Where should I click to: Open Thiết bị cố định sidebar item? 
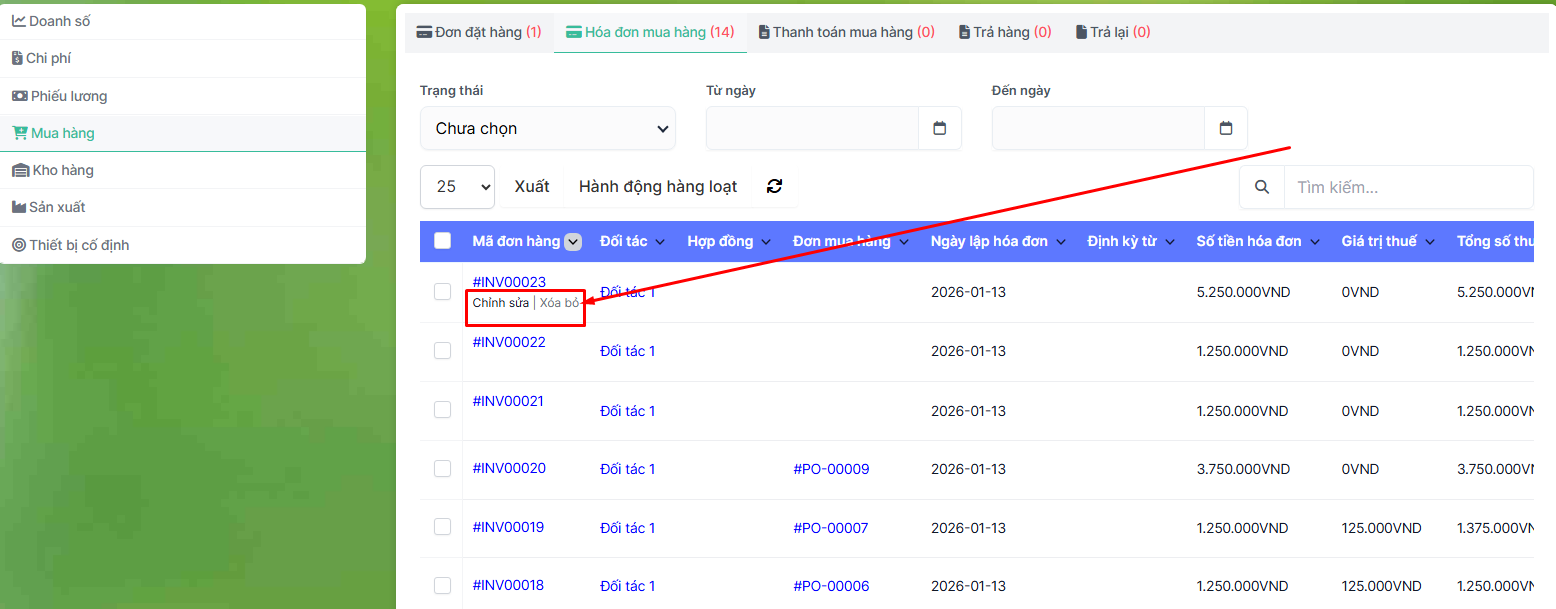[x=79, y=245]
